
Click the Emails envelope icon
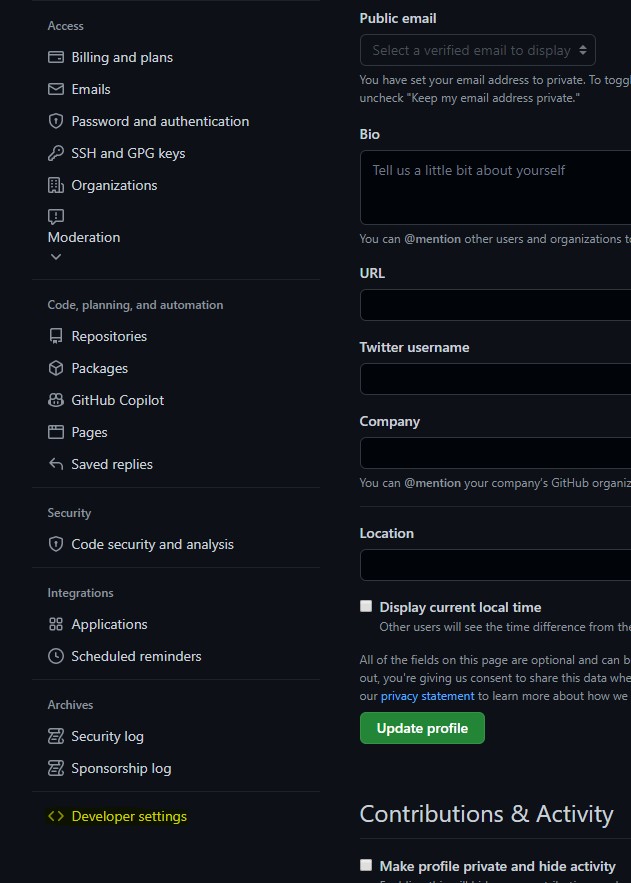pos(56,89)
